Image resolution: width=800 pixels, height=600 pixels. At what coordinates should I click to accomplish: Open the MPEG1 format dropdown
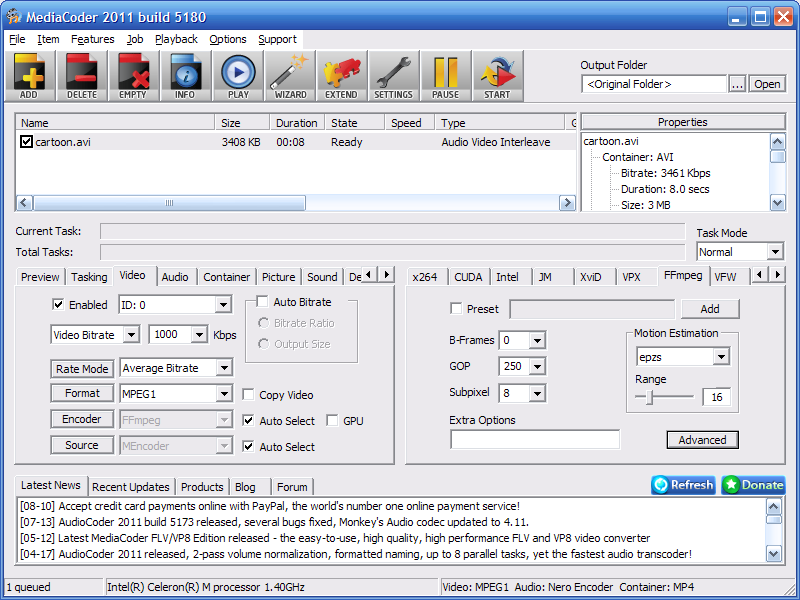[x=224, y=393]
